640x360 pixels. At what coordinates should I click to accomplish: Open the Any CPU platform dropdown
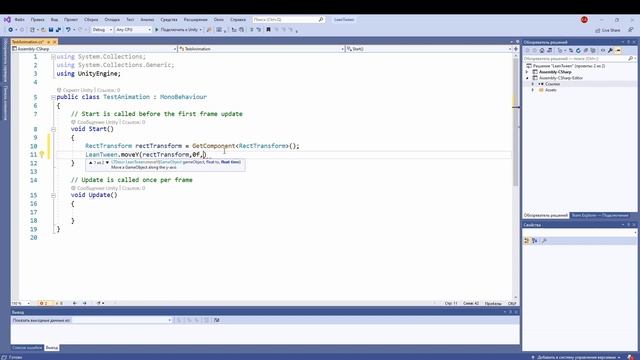(x=133, y=30)
